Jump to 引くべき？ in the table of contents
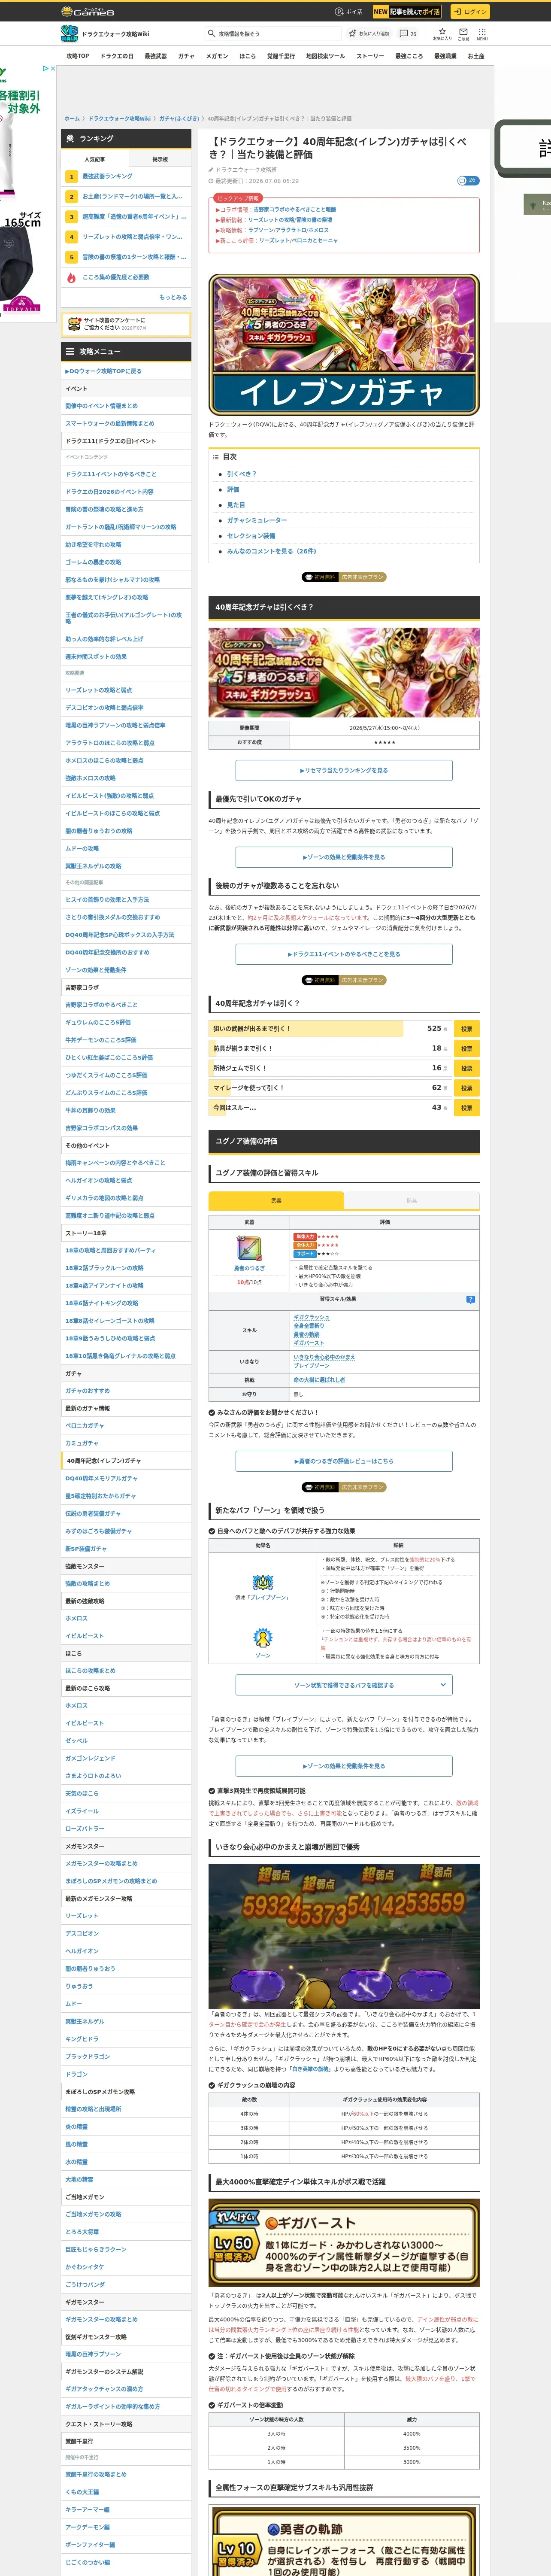 coord(241,474)
